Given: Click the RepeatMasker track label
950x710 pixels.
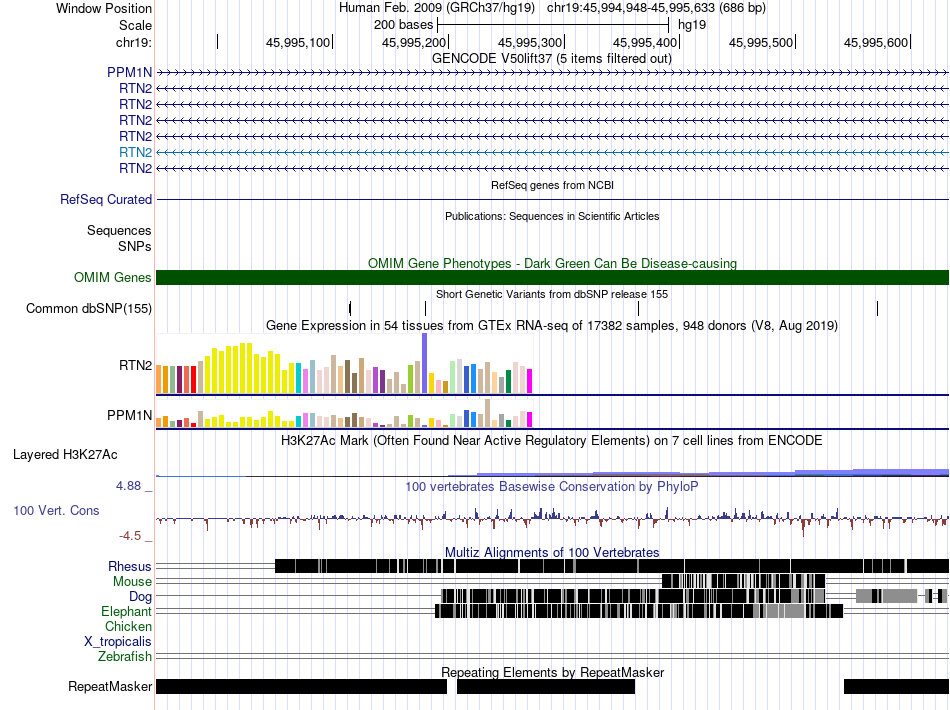Looking at the screenshot, I should click(110, 686).
